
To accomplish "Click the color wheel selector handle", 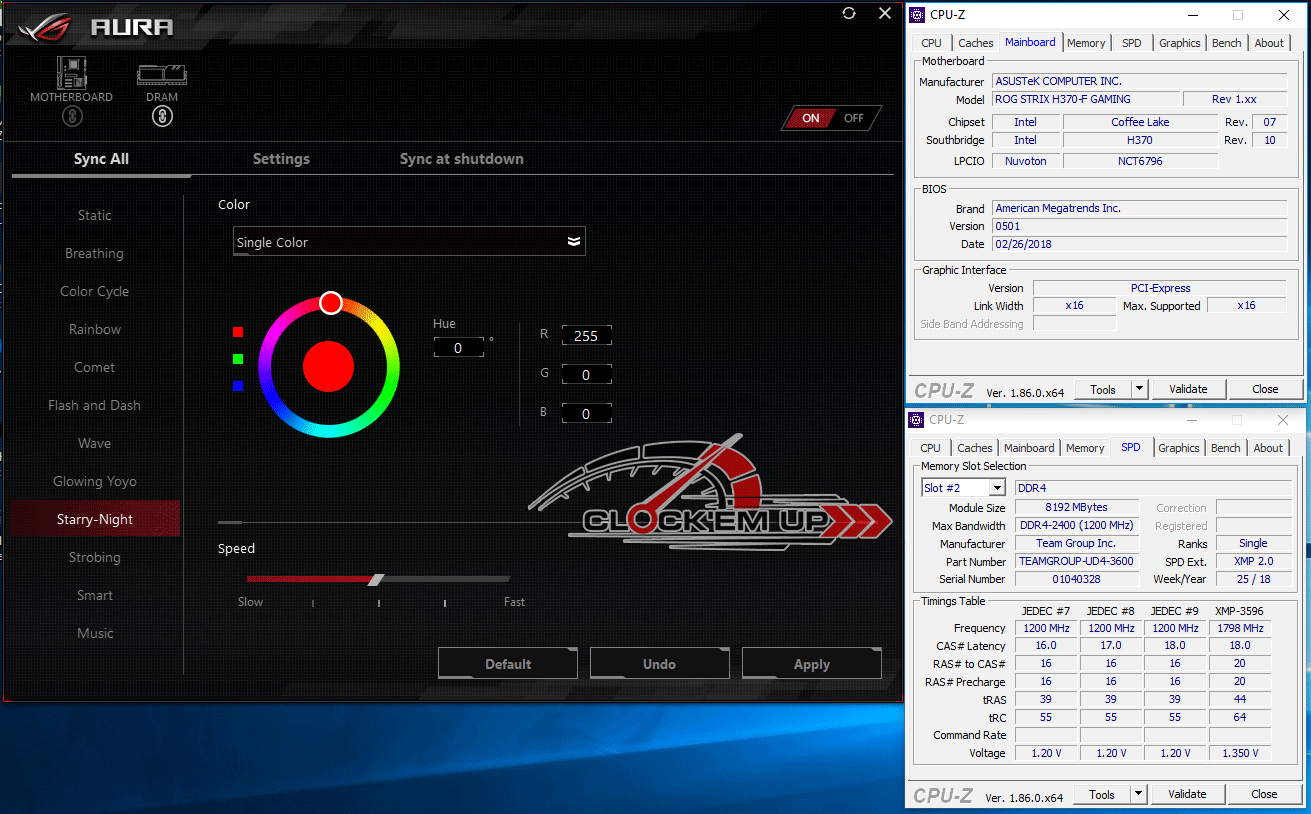I will [x=331, y=303].
